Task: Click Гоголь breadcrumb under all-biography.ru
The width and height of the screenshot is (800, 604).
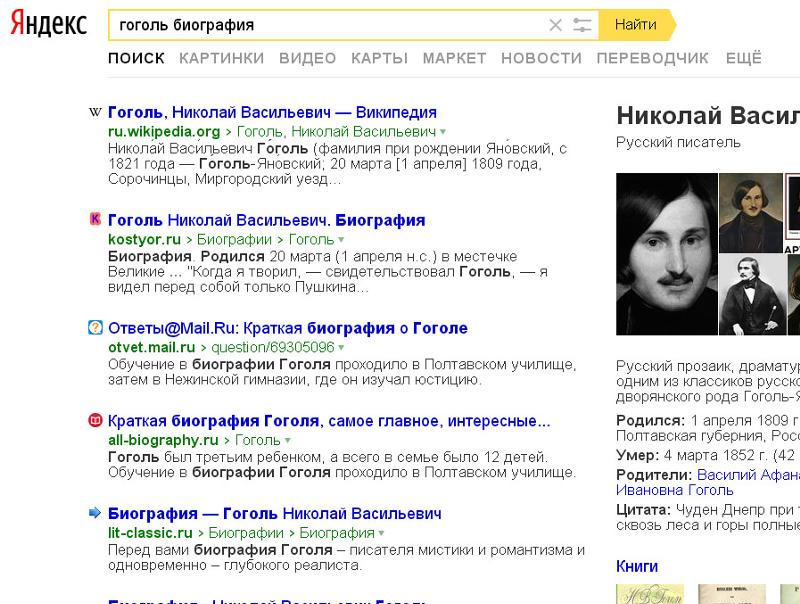Action: point(258,440)
